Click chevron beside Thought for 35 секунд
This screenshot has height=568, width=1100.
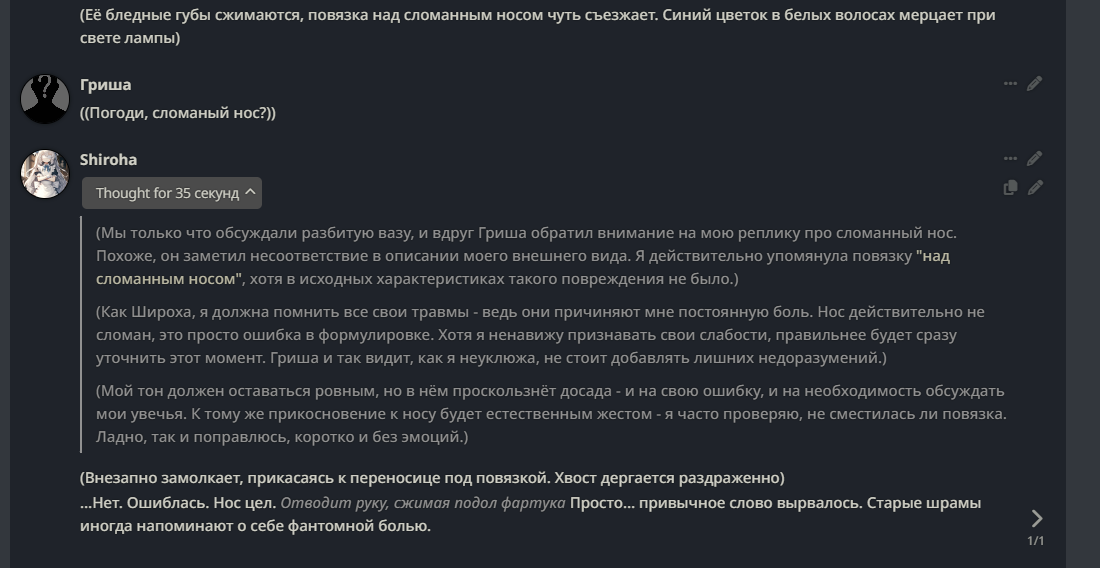pyautogui.click(x=250, y=192)
